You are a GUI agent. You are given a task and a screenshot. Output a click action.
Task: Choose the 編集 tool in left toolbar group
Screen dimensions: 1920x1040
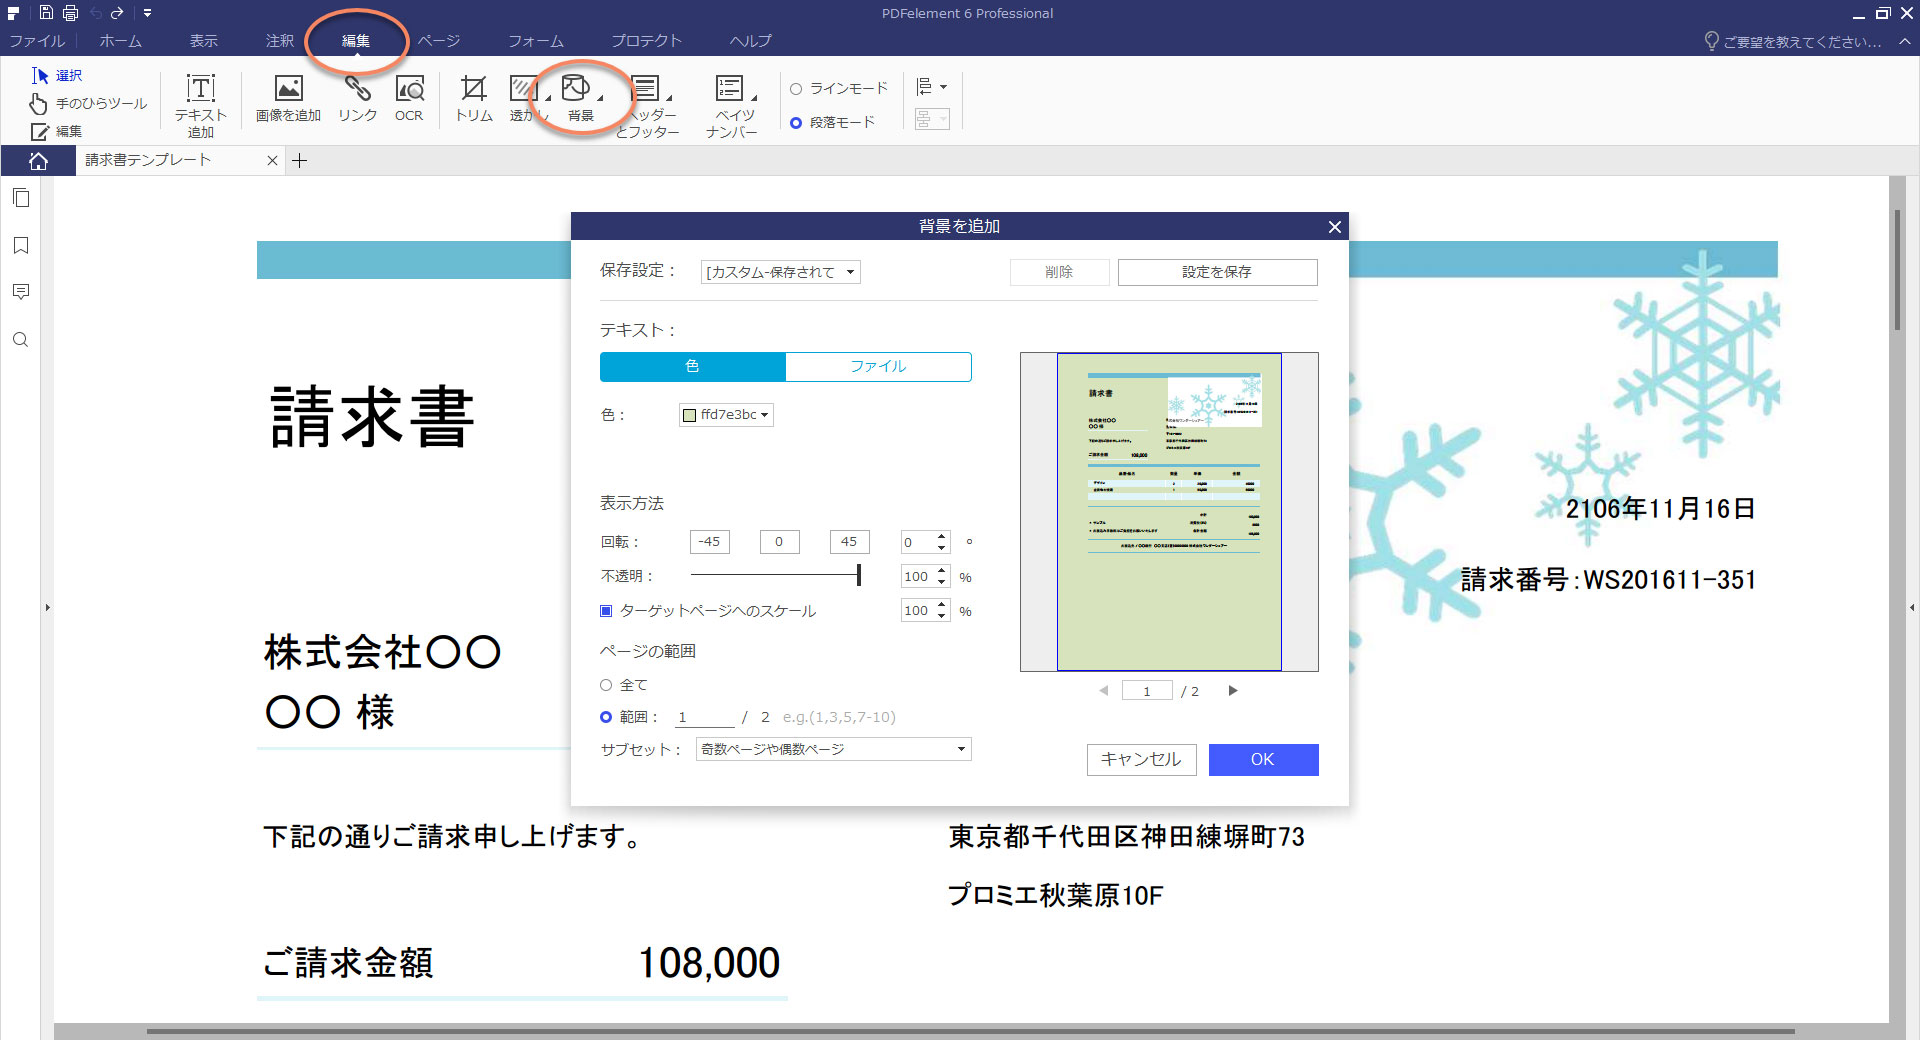click(x=57, y=131)
